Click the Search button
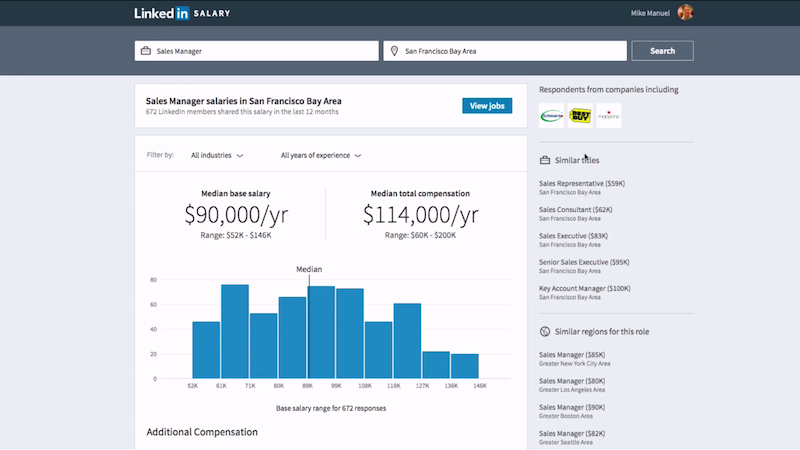The height and width of the screenshot is (450, 800). coord(662,51)
